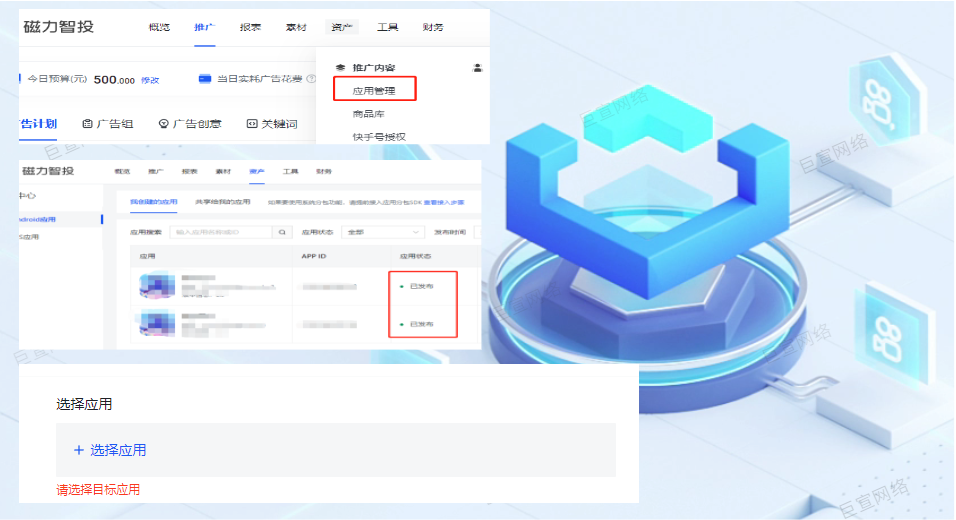Viewport: 956px width, 520px height.
Task: Click the person icon right of 推广内容
Action: (x=477, y=68)
